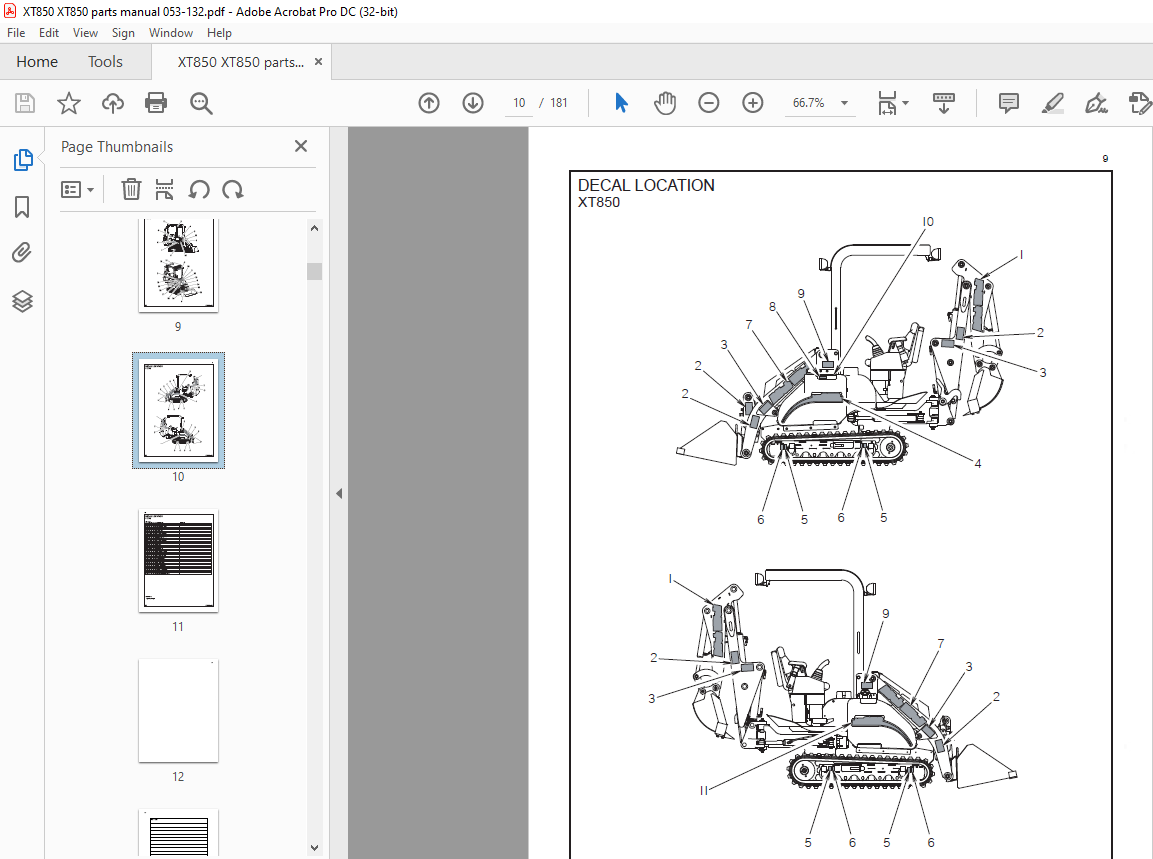Add a comment sticky note
Screen dimensions: 1153x859
click(x=1009, y=103)
